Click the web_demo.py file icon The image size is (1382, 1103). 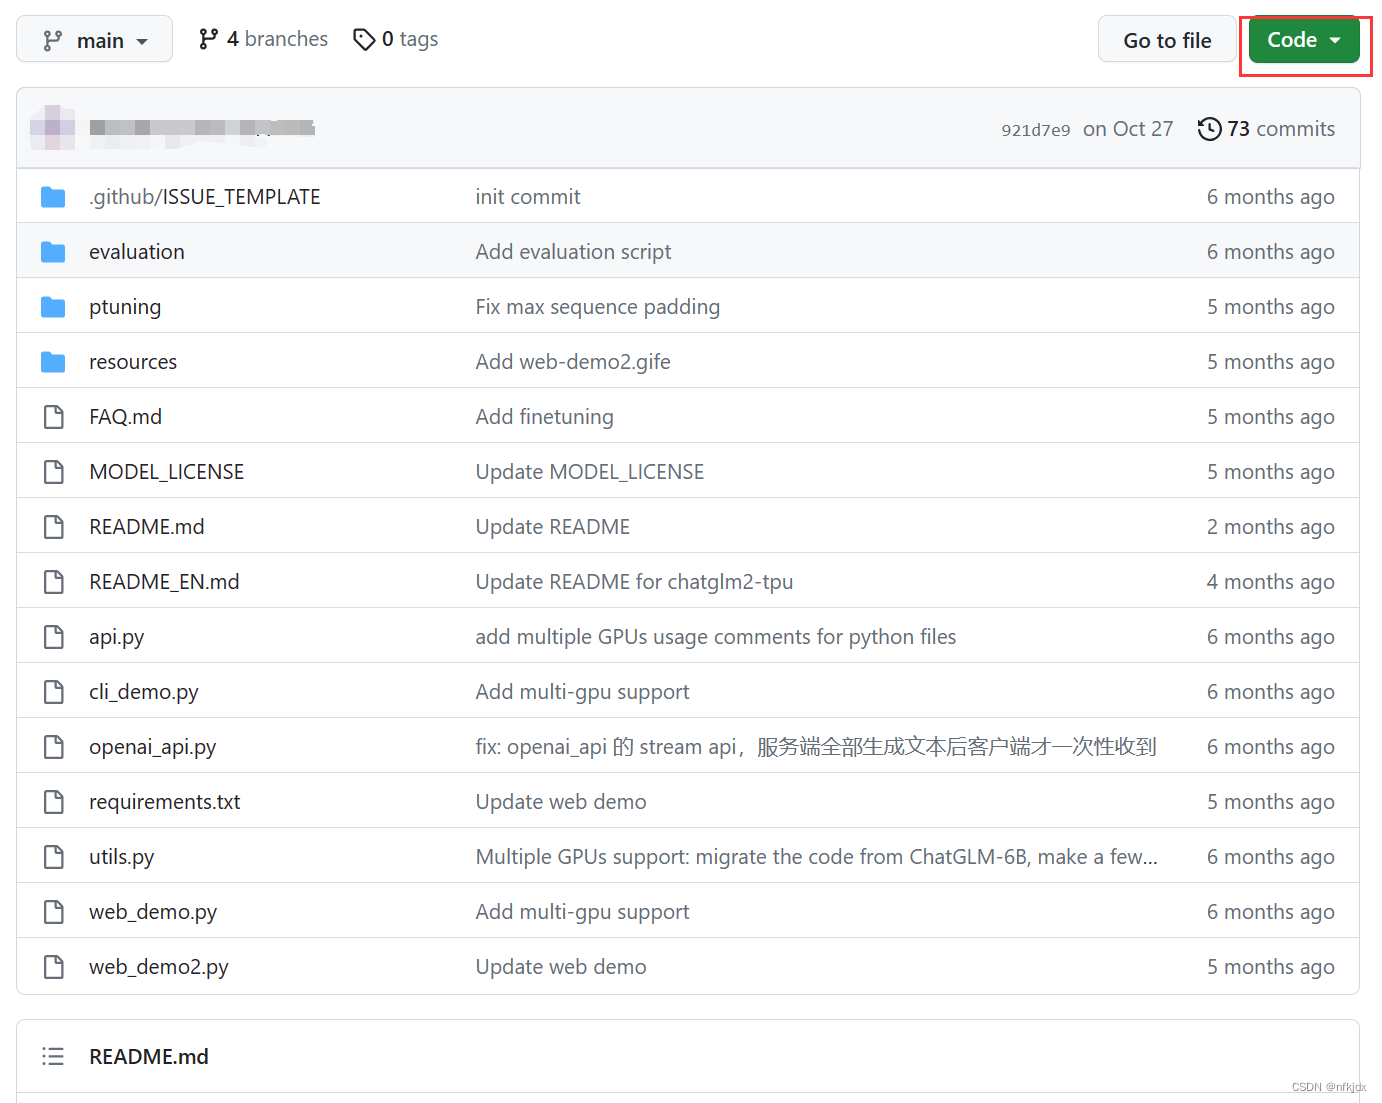[53, 912]
